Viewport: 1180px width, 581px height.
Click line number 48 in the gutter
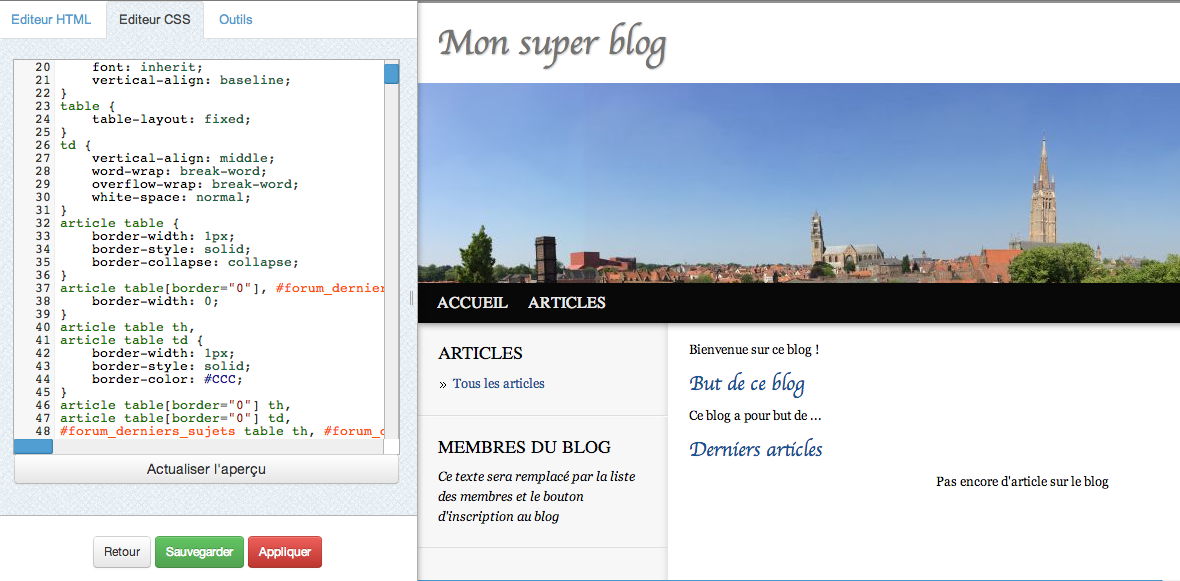coord(43,430)
